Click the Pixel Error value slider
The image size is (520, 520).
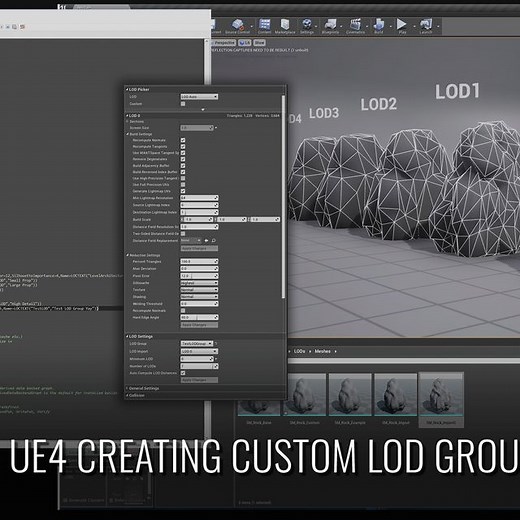click(x=199, y=276)
